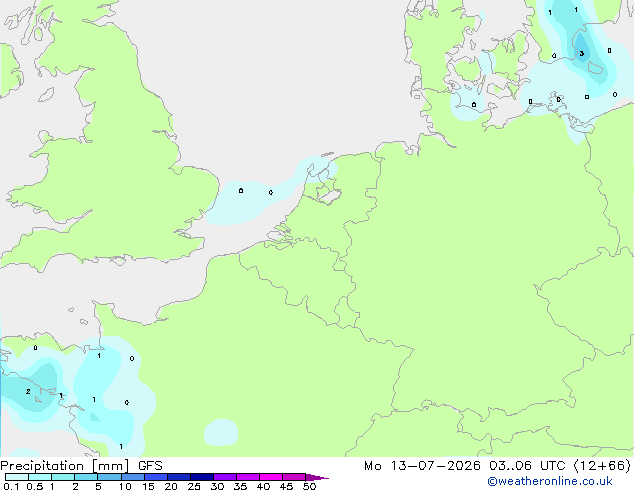Select the 25–30 mm navy legend swatch
Image resolution: width=634 pixels, height=490 pixels.
pyautogui.click(x=201, y=477)
